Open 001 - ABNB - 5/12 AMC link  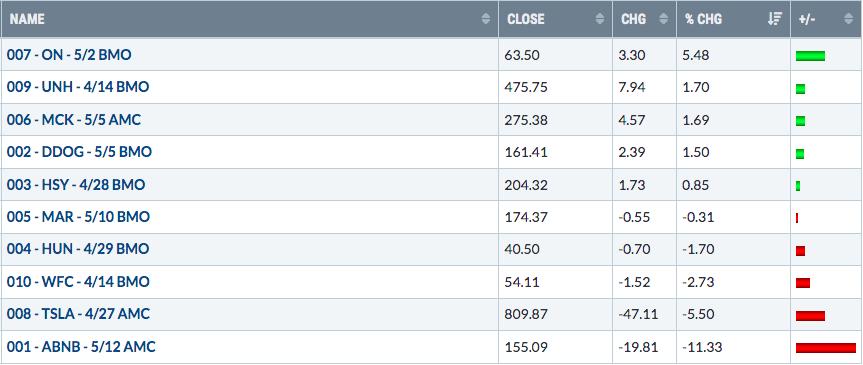81,347
